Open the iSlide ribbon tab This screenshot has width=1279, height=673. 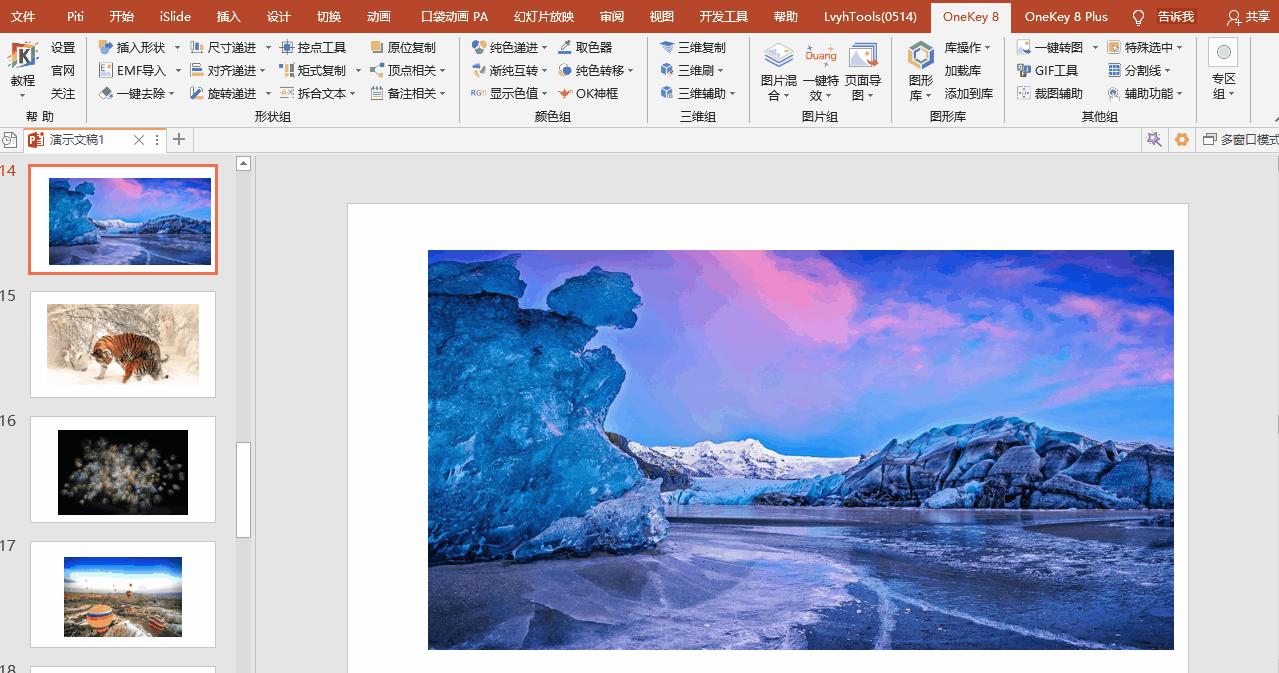175,17
